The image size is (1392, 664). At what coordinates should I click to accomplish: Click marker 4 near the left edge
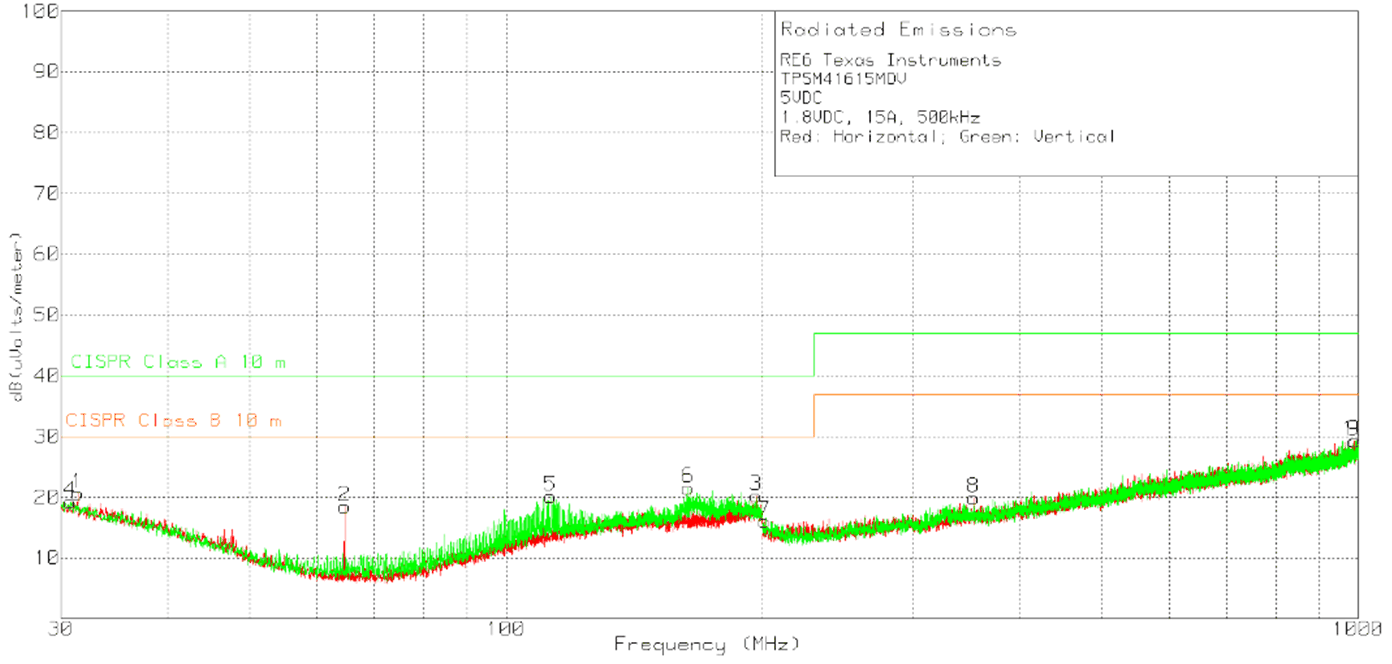tap(69, 489)
